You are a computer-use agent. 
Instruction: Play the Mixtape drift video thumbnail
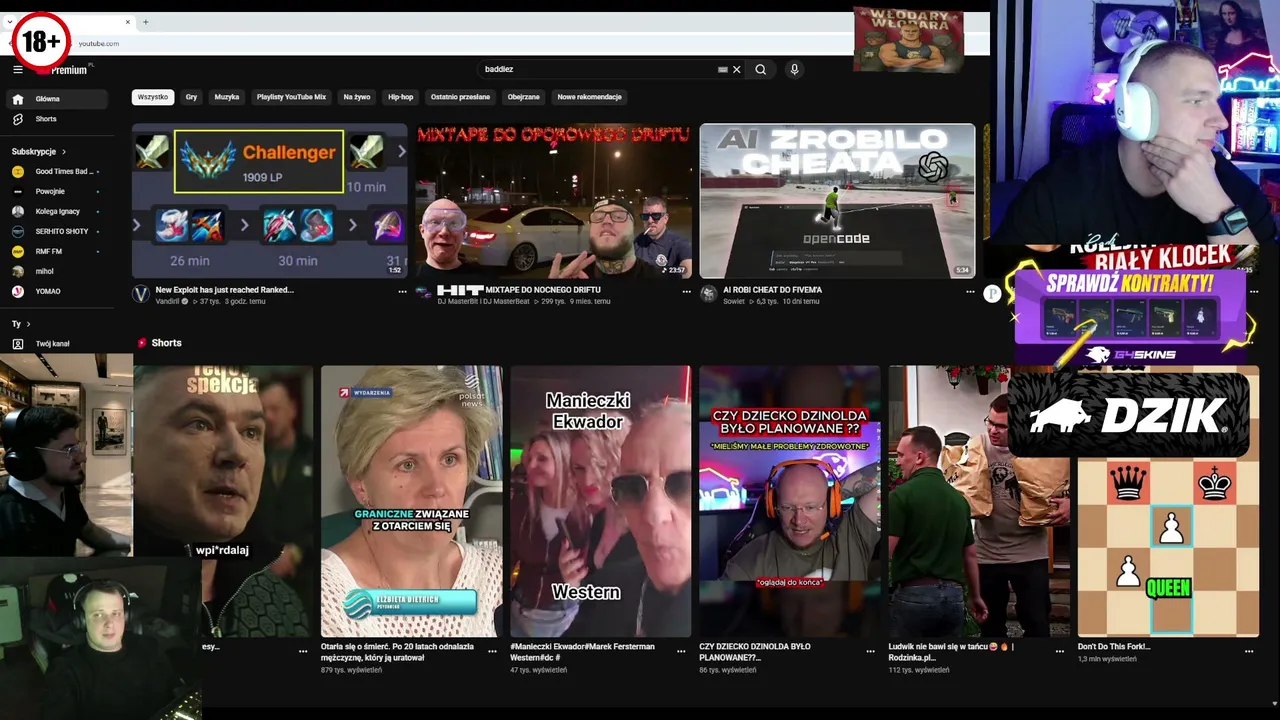point(554,200)
